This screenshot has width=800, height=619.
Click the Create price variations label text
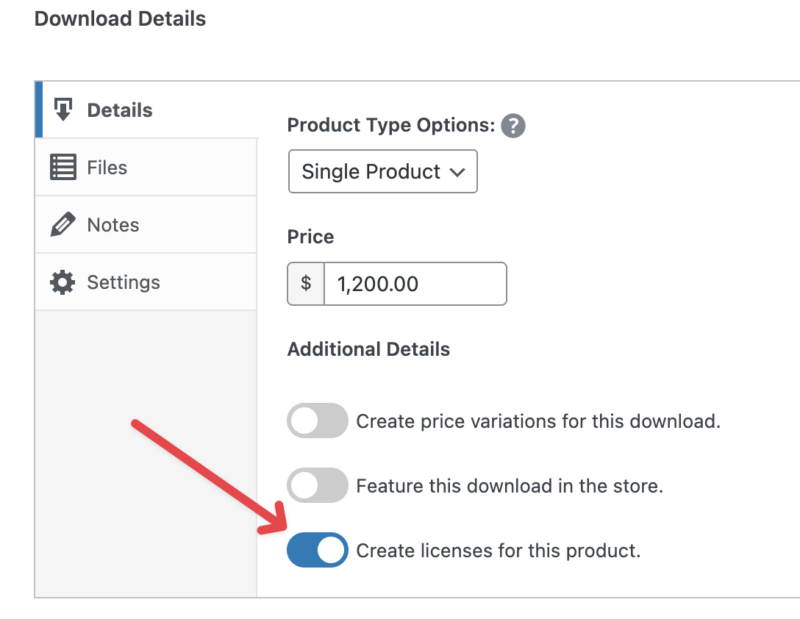coord(538,421)
